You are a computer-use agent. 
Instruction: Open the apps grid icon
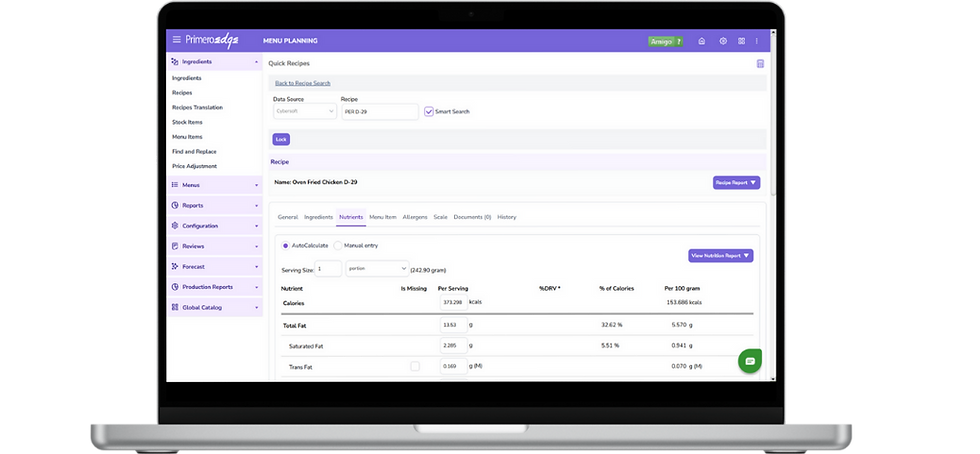pos(741,41)
